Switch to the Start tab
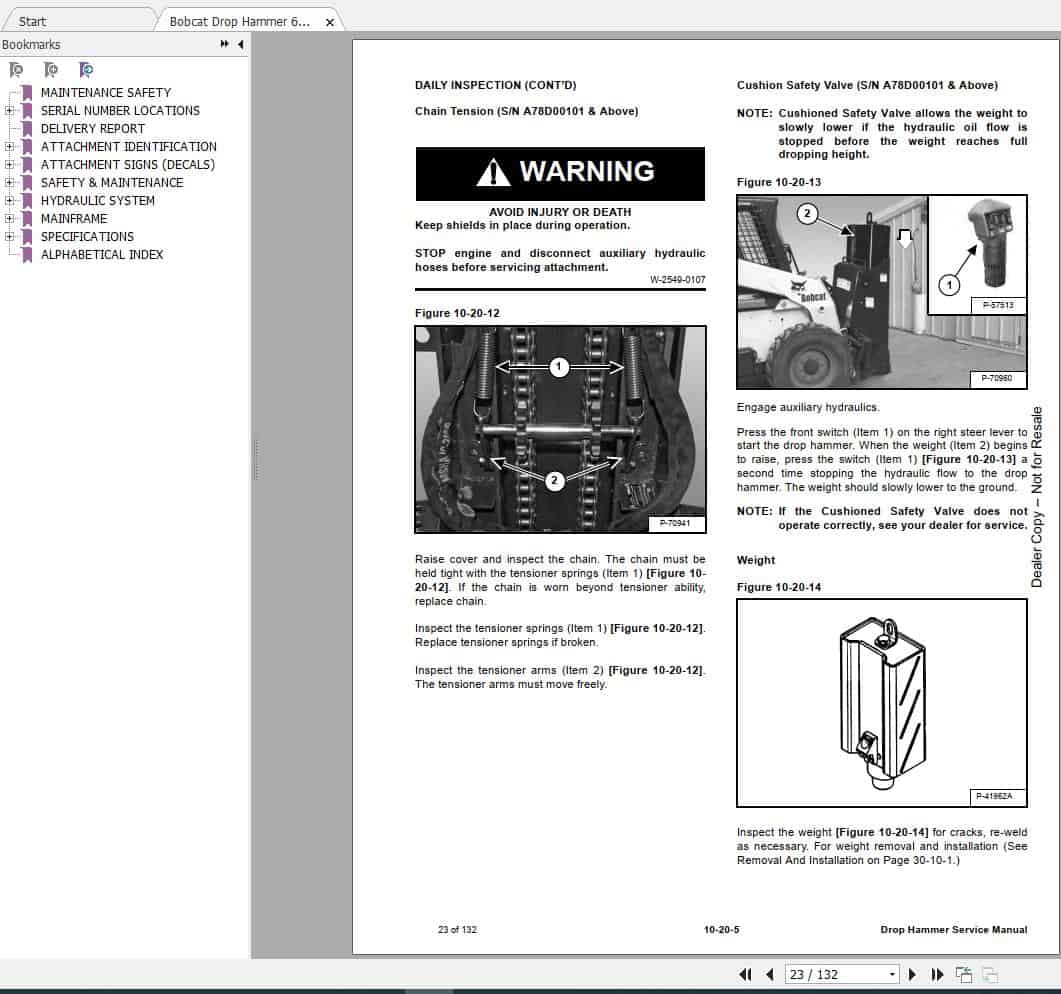The width and height of the screenshot is (1061, 994). tap(32, 21)
